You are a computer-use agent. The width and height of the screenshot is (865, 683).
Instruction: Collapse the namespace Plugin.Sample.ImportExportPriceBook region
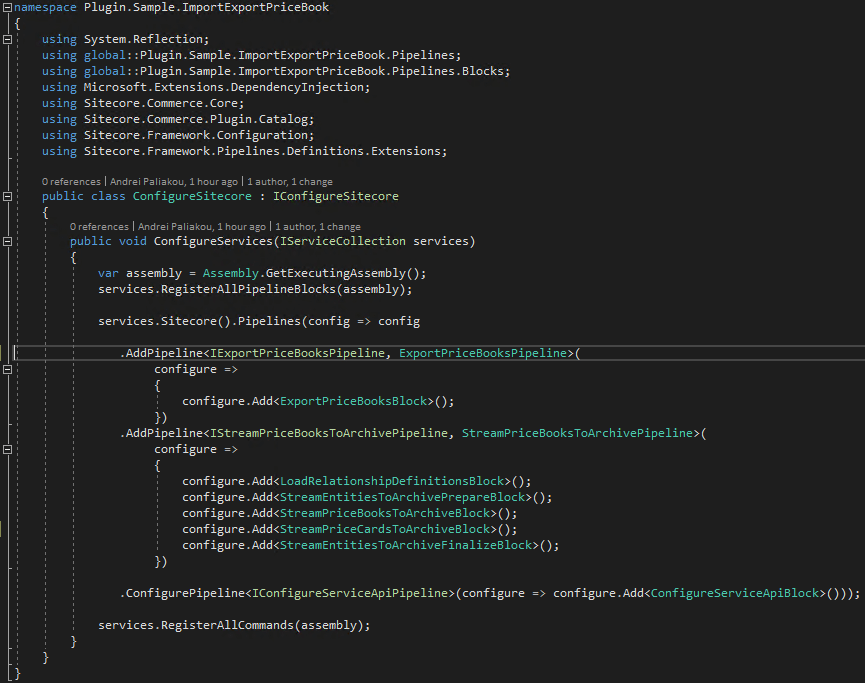8,7
